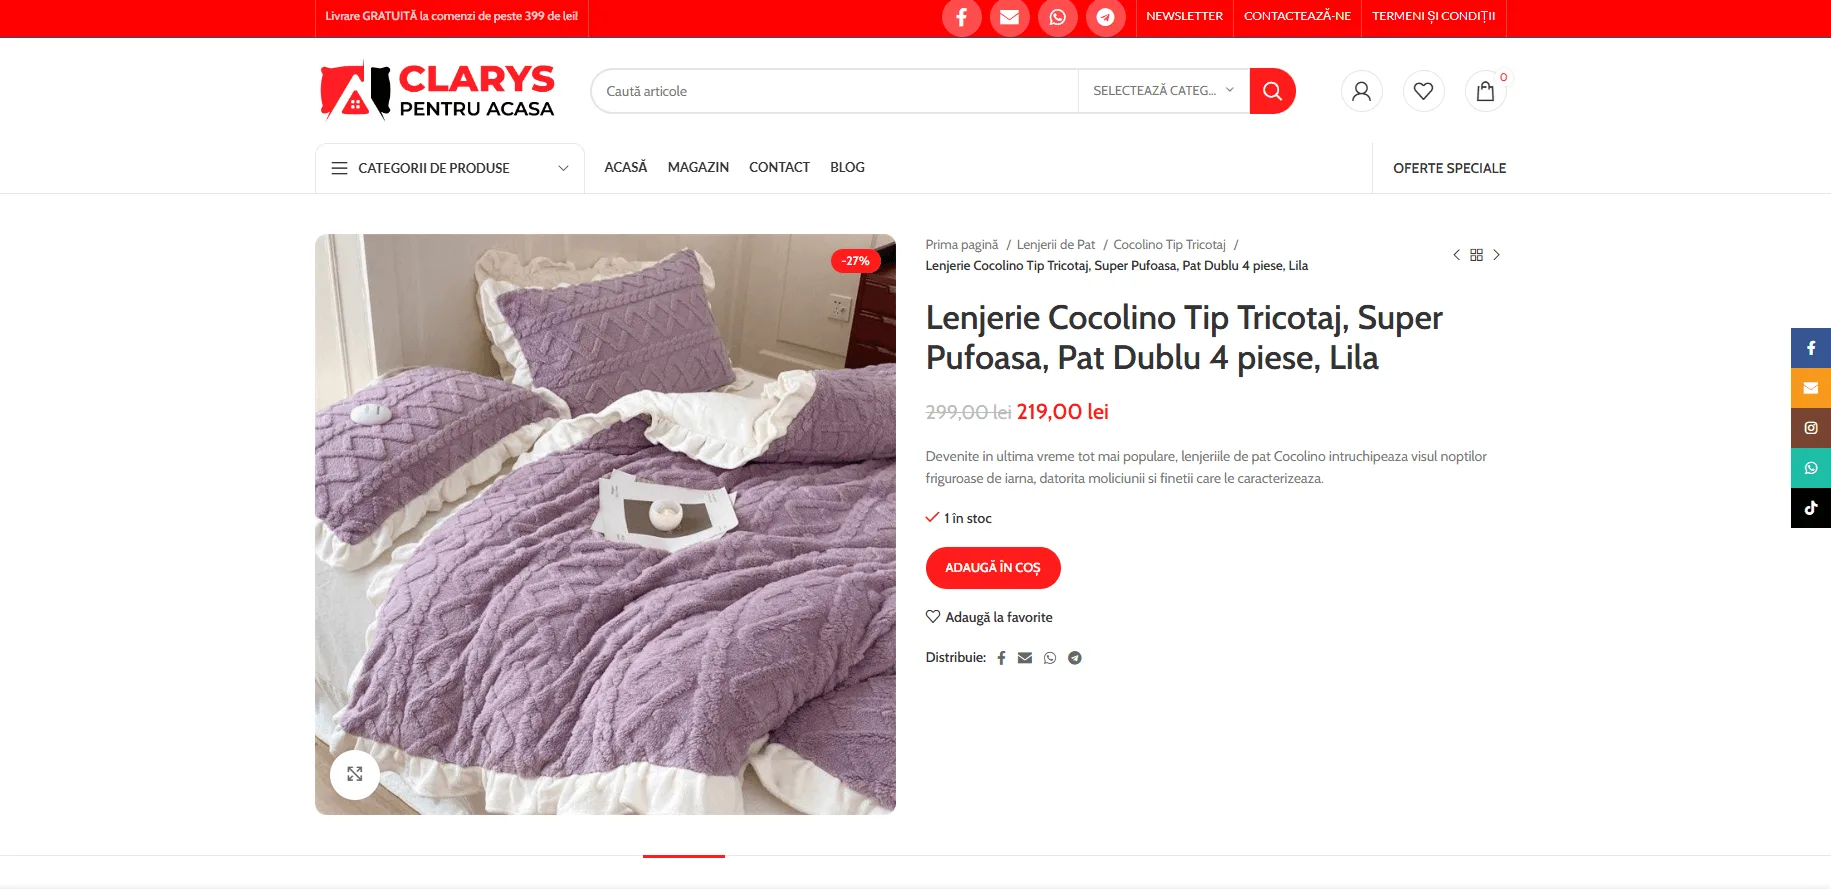Open the MAGAZIN menu item

click(698, 167)
